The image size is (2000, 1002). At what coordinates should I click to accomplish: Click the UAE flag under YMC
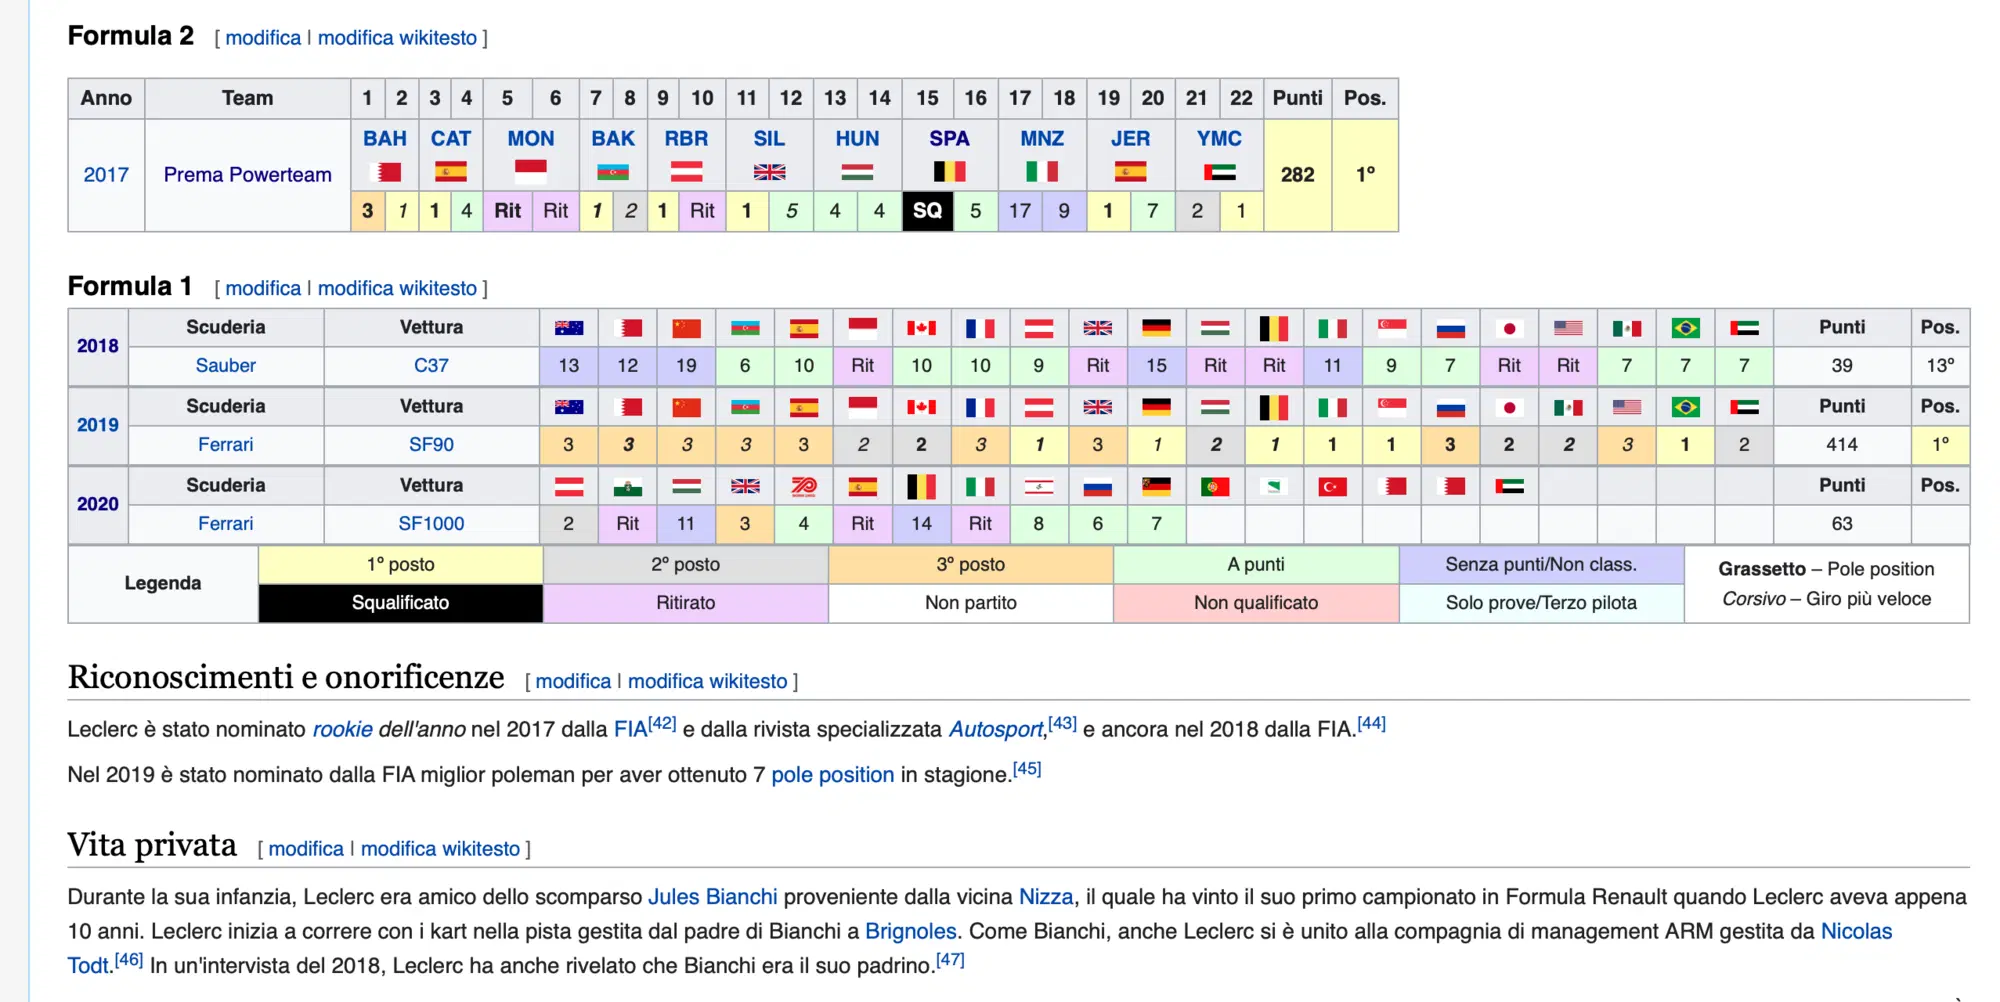1219,172
